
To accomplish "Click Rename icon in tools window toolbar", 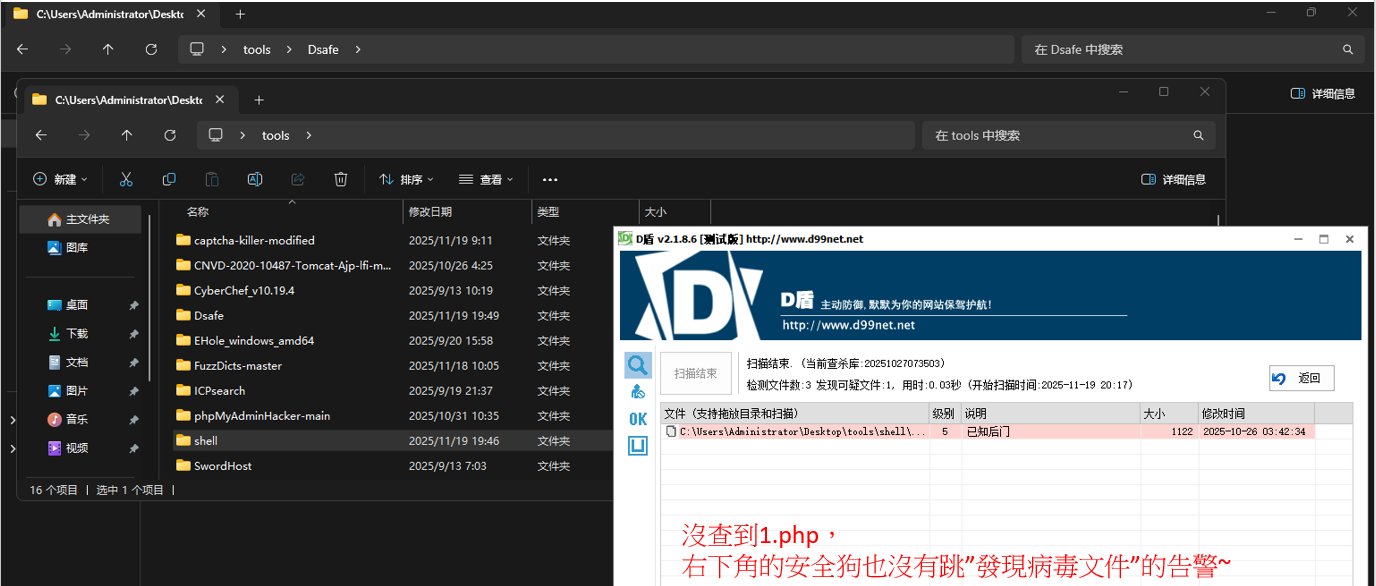I will point(255,179).
